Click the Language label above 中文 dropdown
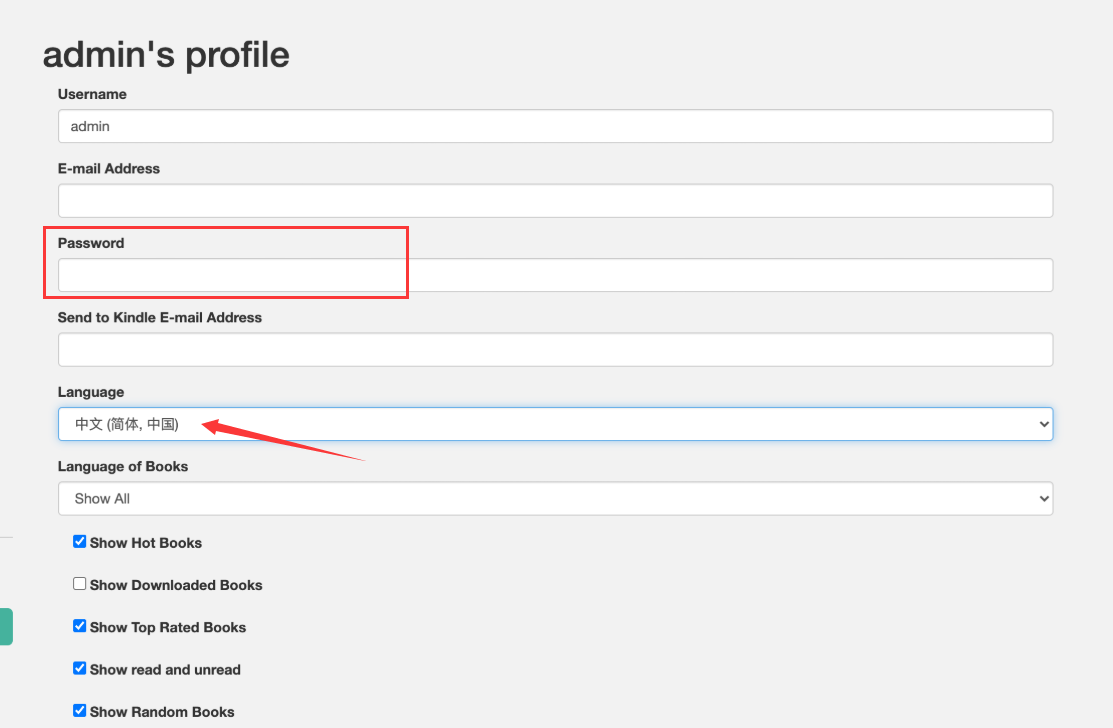 [x=91, y=392]
